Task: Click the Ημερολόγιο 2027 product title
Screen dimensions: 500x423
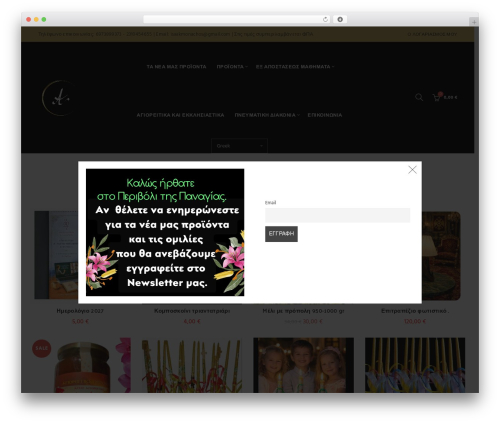Action: [80, 311]
